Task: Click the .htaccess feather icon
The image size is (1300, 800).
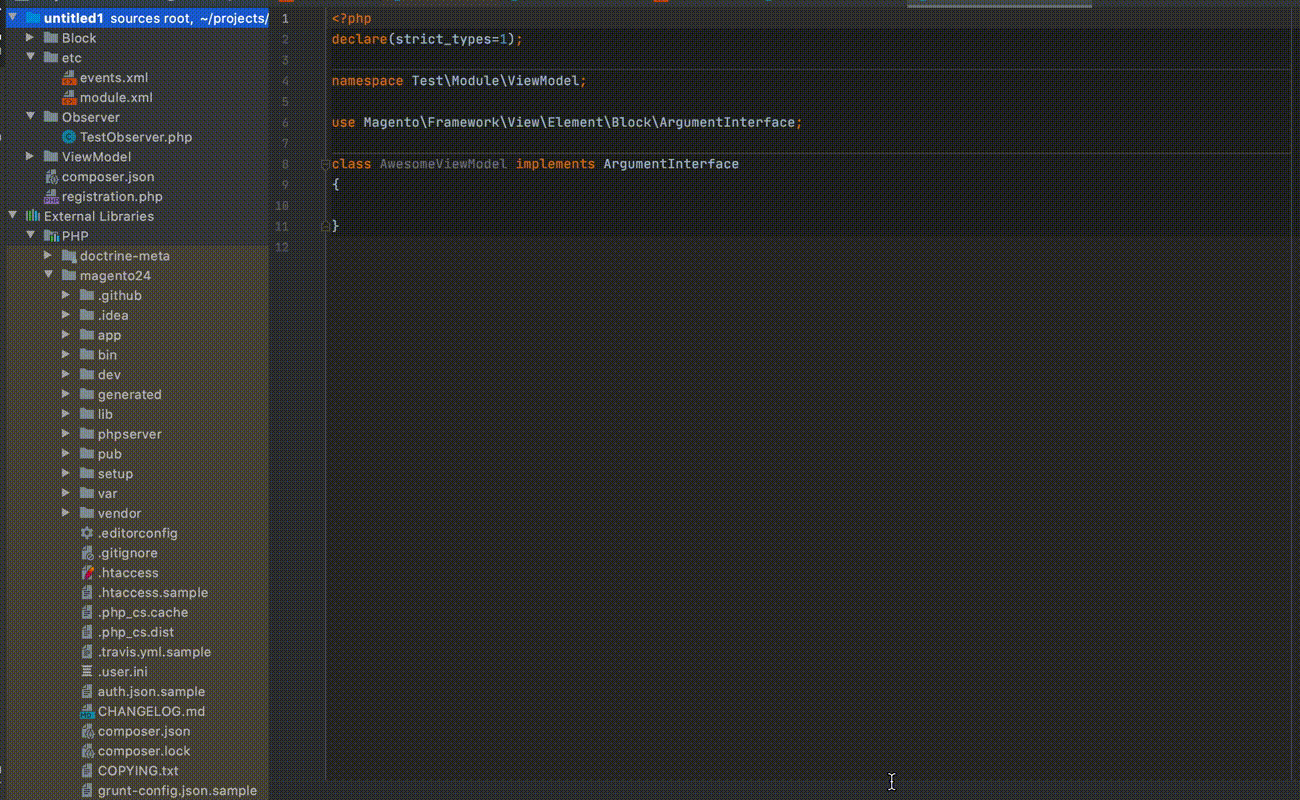Action: pyautogui.click(x=87, y=573)
